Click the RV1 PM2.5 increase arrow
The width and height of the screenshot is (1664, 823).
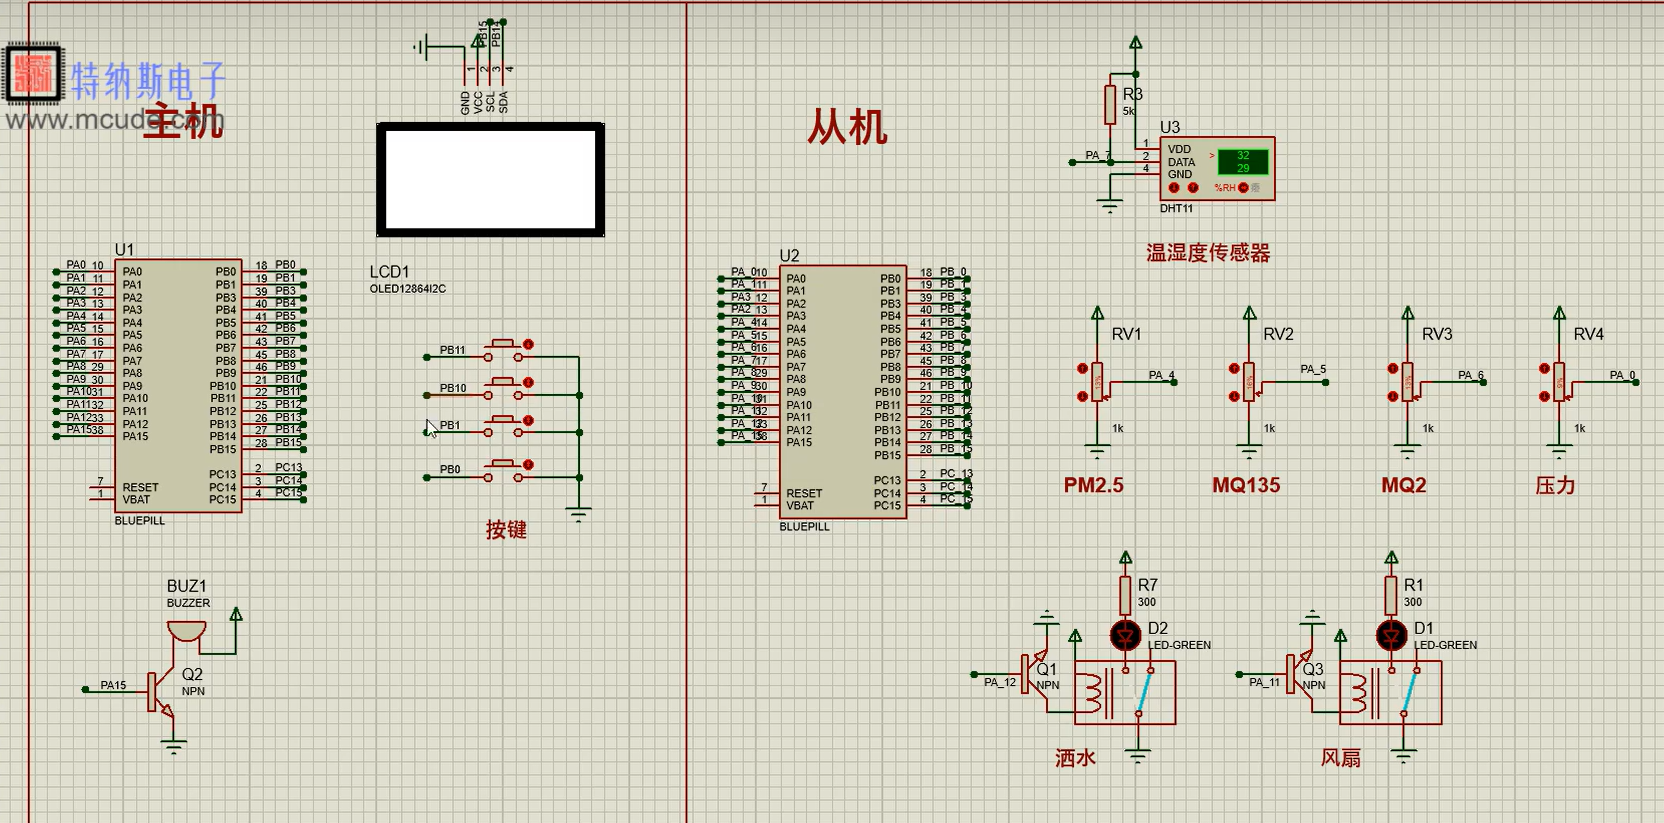point(1082,369)
